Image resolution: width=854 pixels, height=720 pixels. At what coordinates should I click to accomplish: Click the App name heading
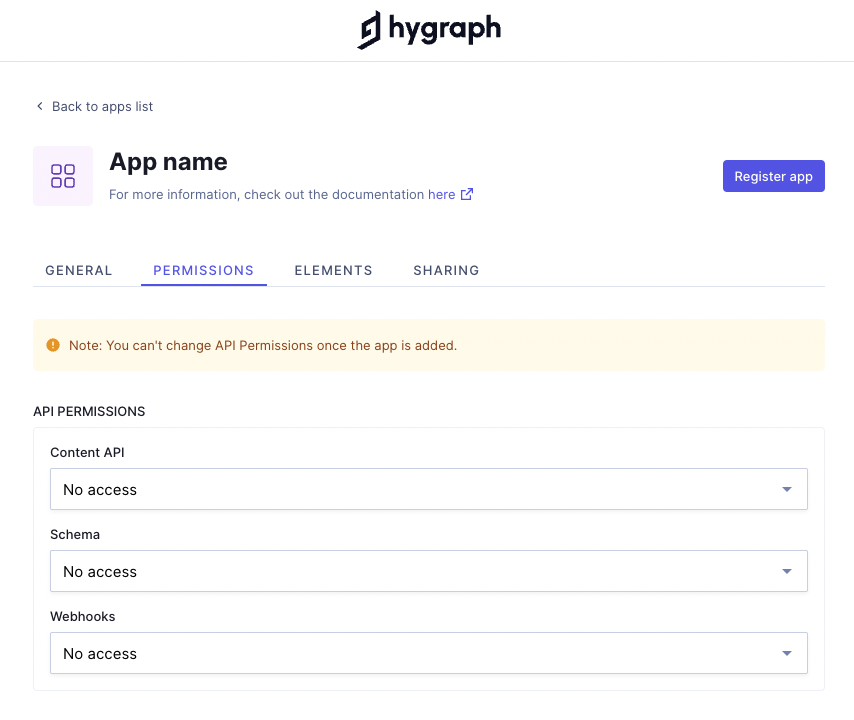tap(168, 162)
